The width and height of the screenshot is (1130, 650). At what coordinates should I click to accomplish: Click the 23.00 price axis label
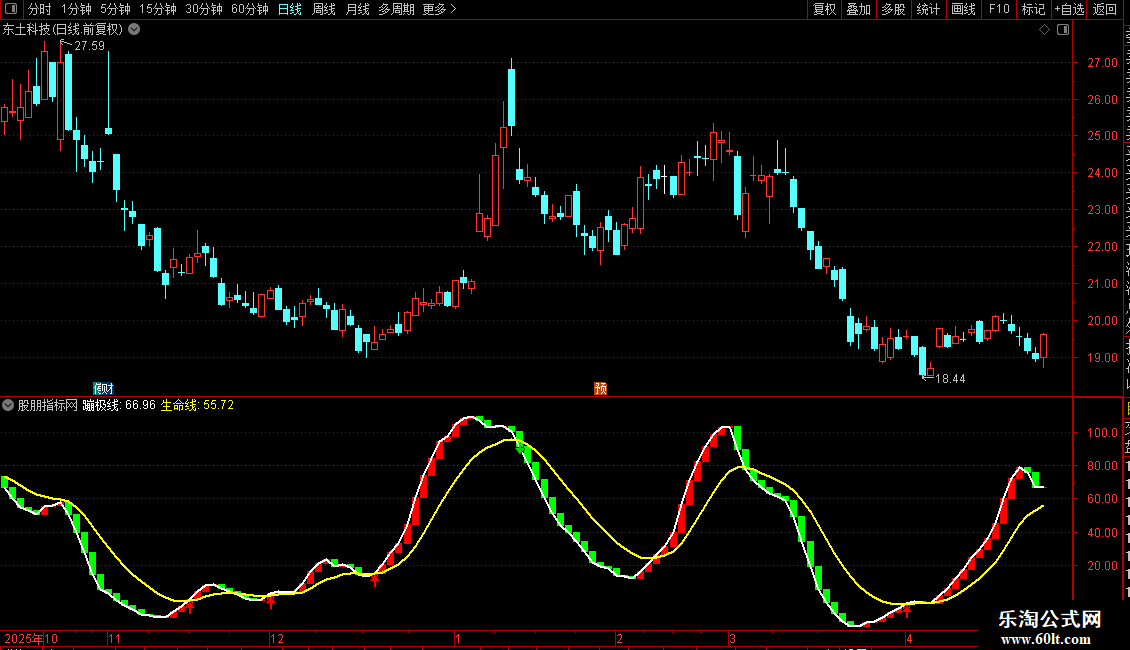[x=1103, y=210]
